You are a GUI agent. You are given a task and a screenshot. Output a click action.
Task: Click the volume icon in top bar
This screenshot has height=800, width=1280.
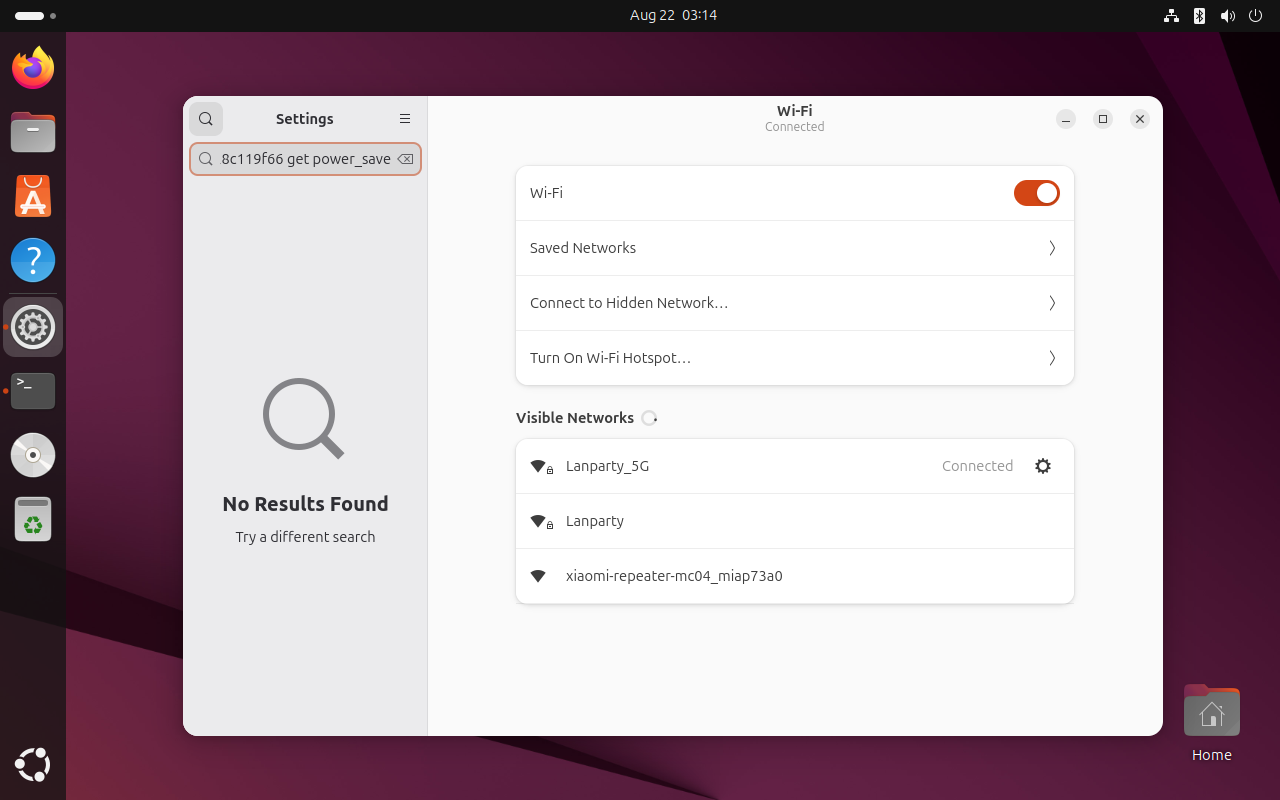click(x=1228, y=16)
